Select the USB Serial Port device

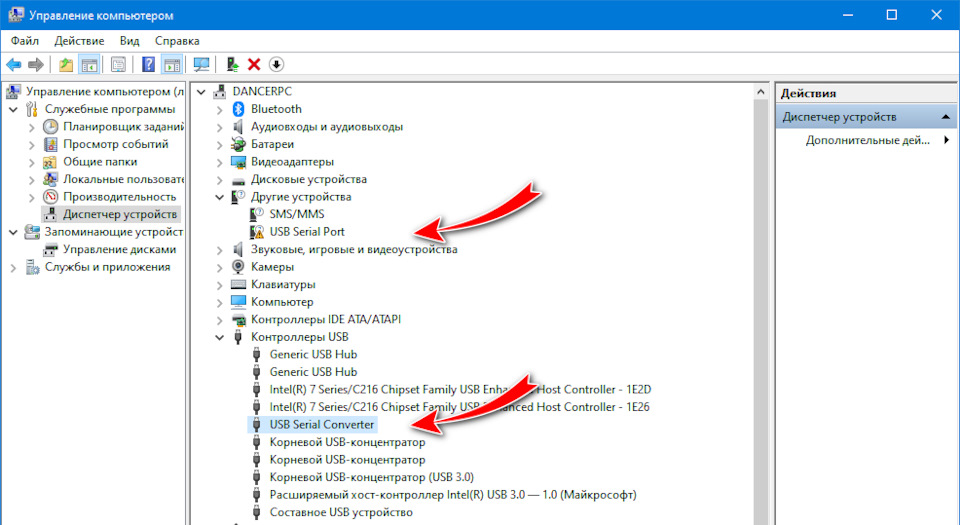coord(307,232)
